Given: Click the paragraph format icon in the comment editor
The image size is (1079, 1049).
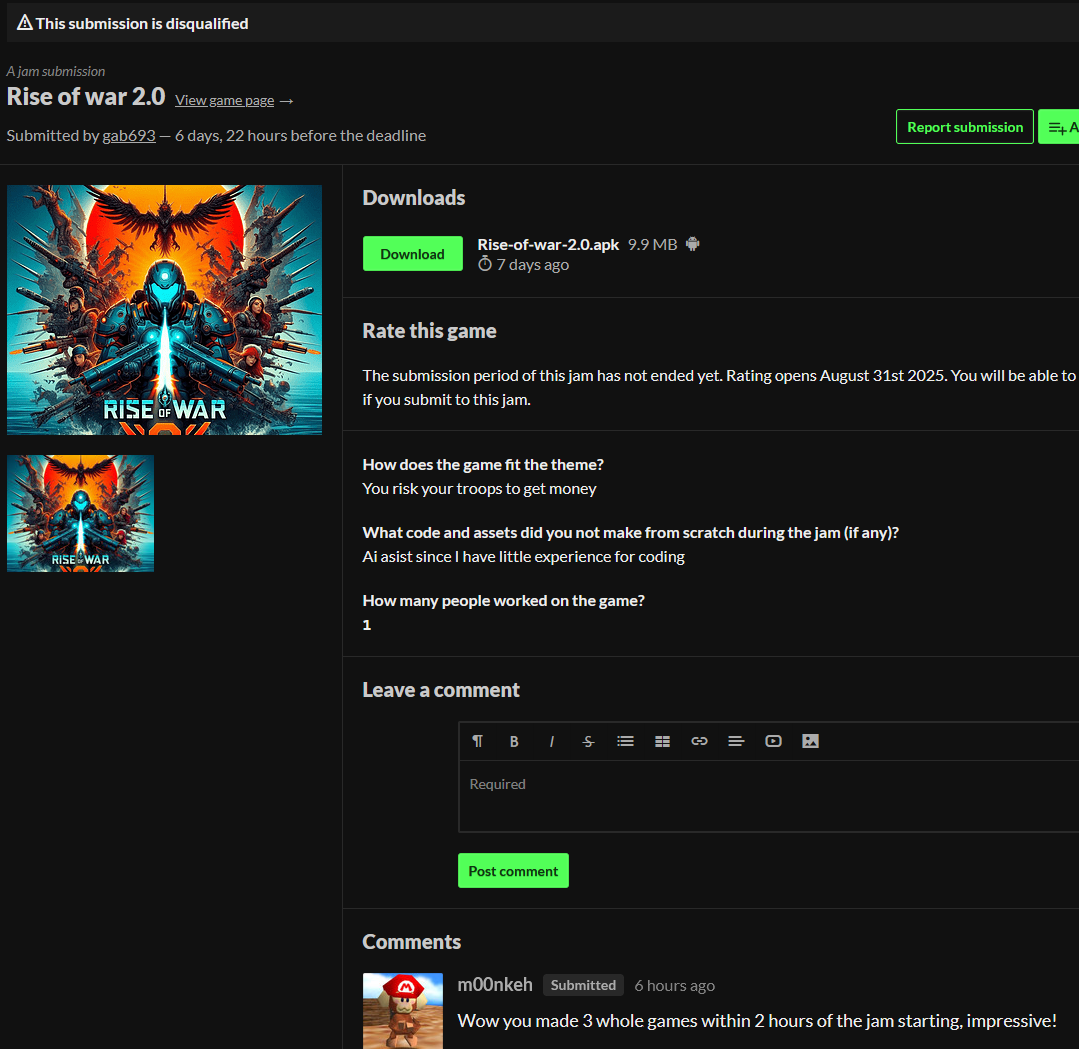Looking at the screenshot, I should tap(478, 741).
